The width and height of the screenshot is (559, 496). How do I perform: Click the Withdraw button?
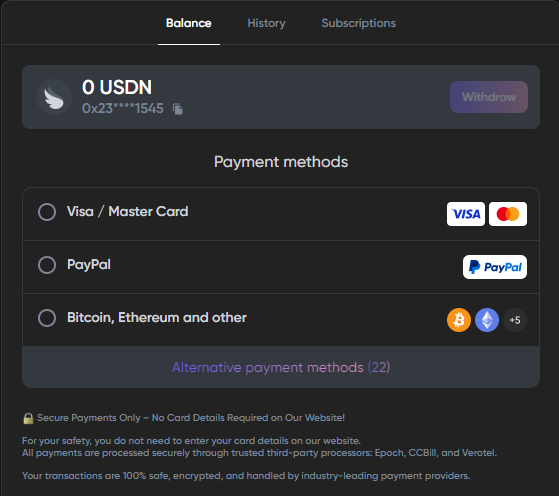489,97
